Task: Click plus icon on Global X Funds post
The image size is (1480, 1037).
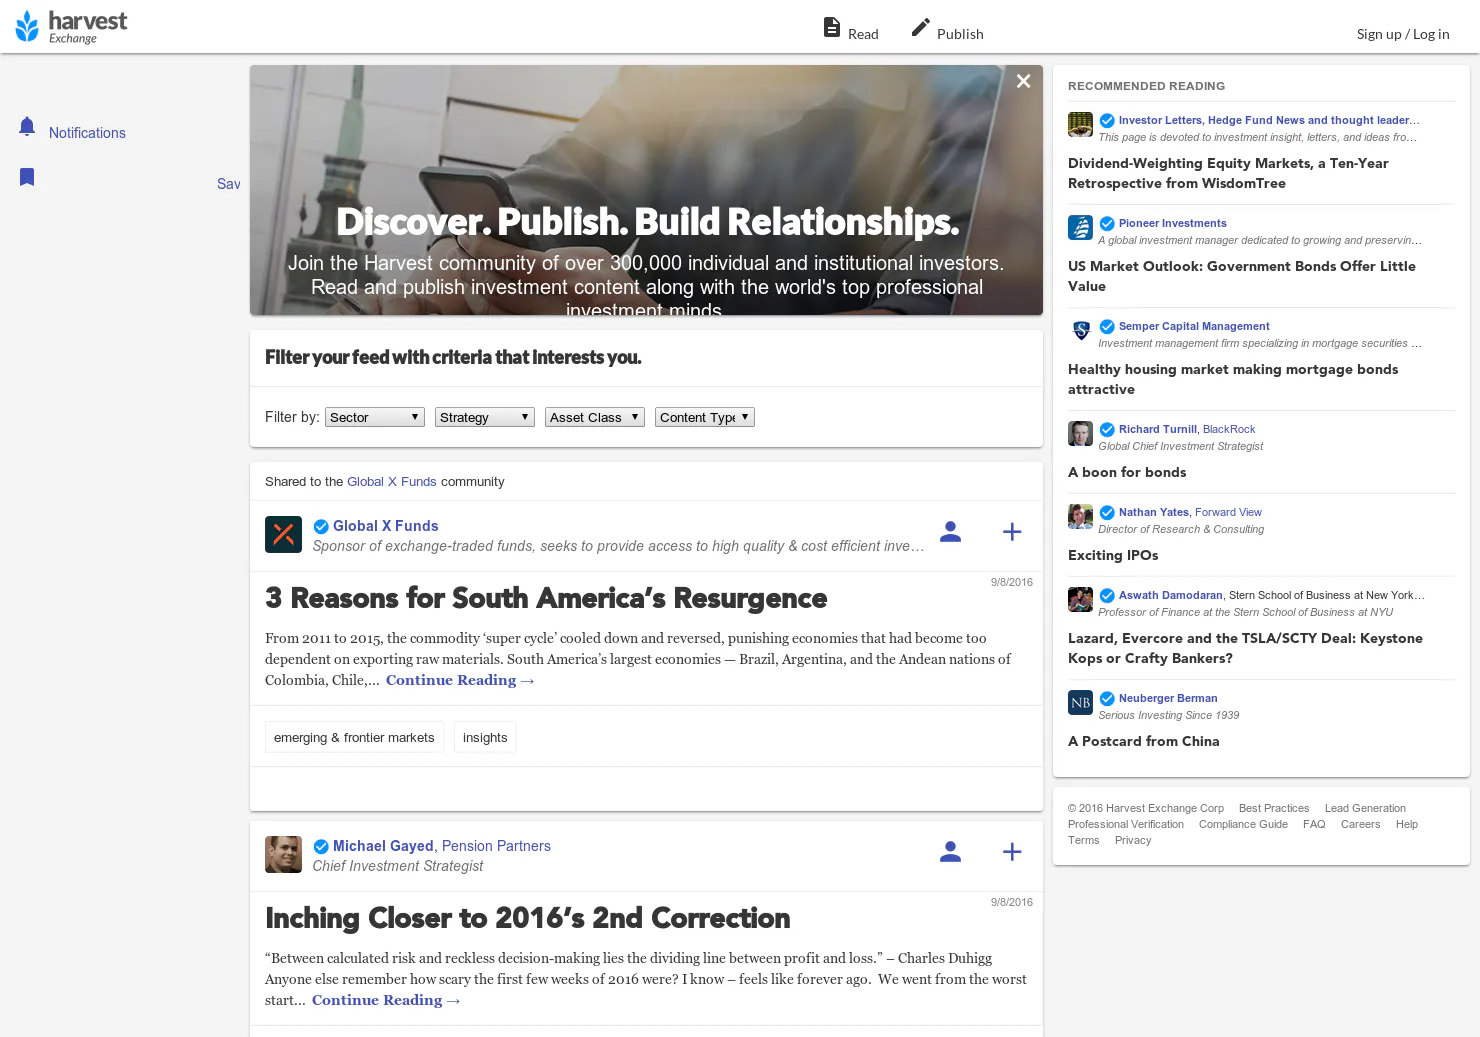Action: pos(1012,532)
